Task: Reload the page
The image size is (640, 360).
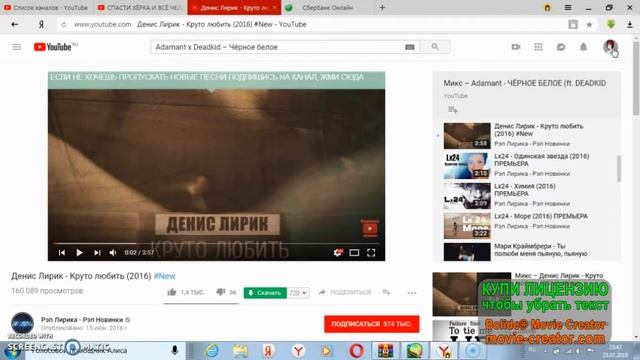Action: [63, 24]
